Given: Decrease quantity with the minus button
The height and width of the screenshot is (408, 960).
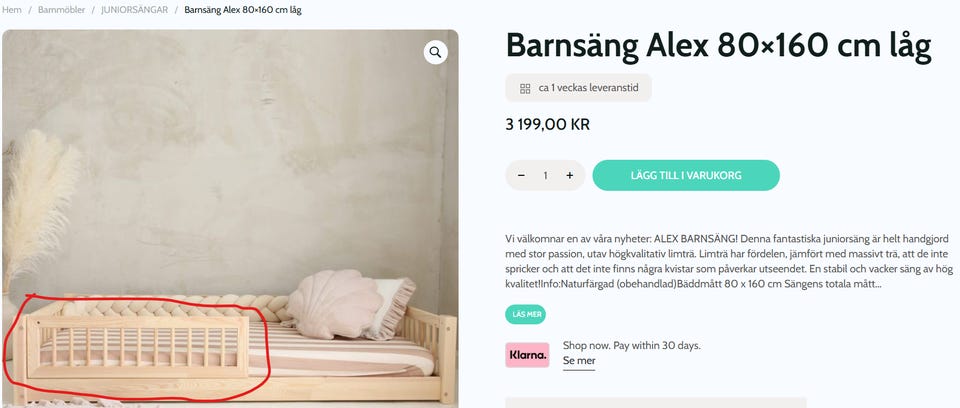Looking at the screenshot, I should click(x=521, y=175).
